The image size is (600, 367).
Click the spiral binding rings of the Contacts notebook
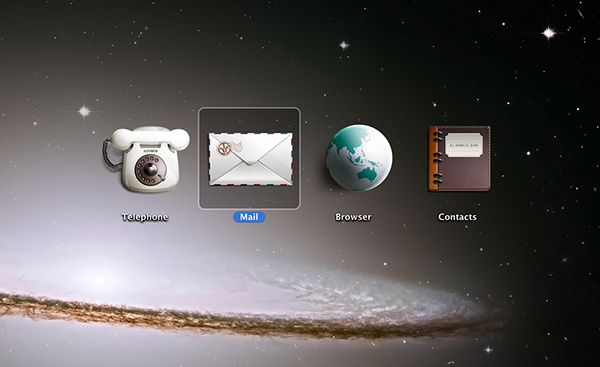[437, 157]
